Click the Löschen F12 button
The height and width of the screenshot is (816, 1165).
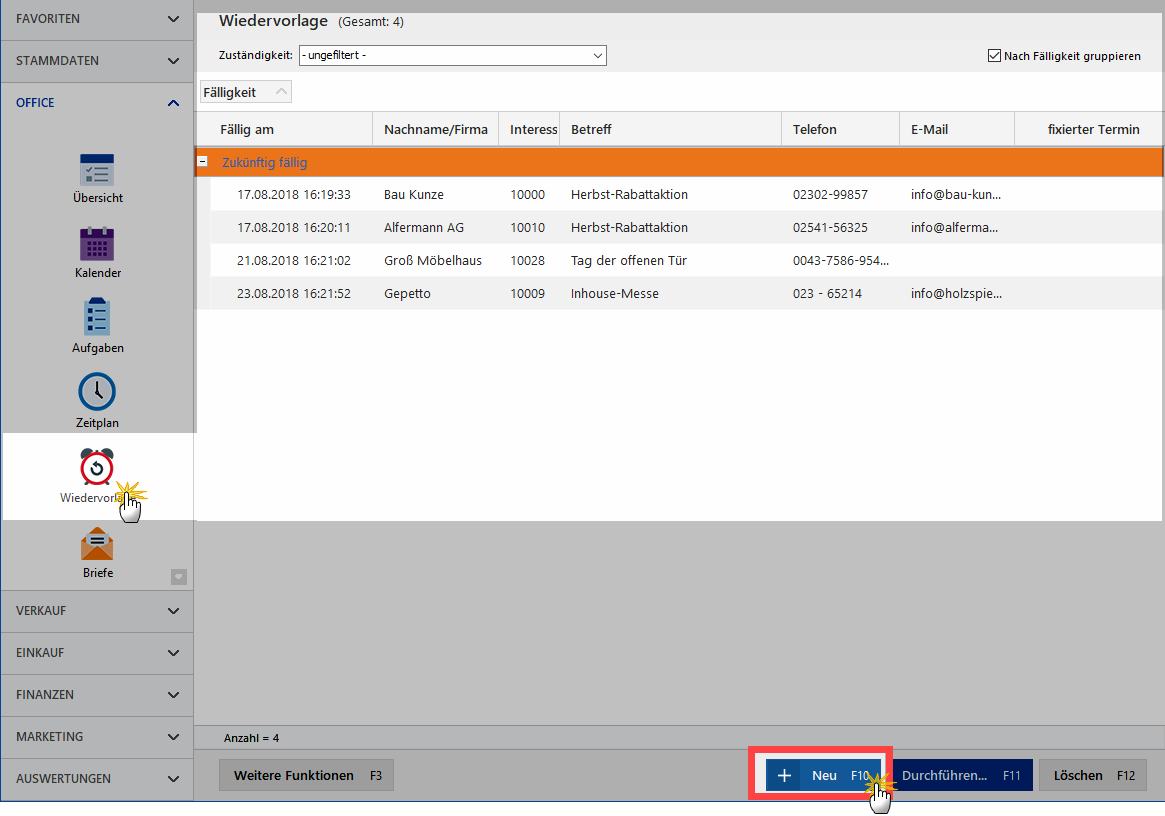1093,775
